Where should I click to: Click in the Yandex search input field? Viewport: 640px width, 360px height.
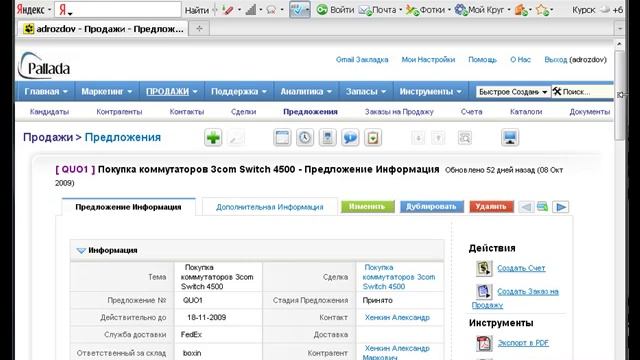tap(118, 9)
